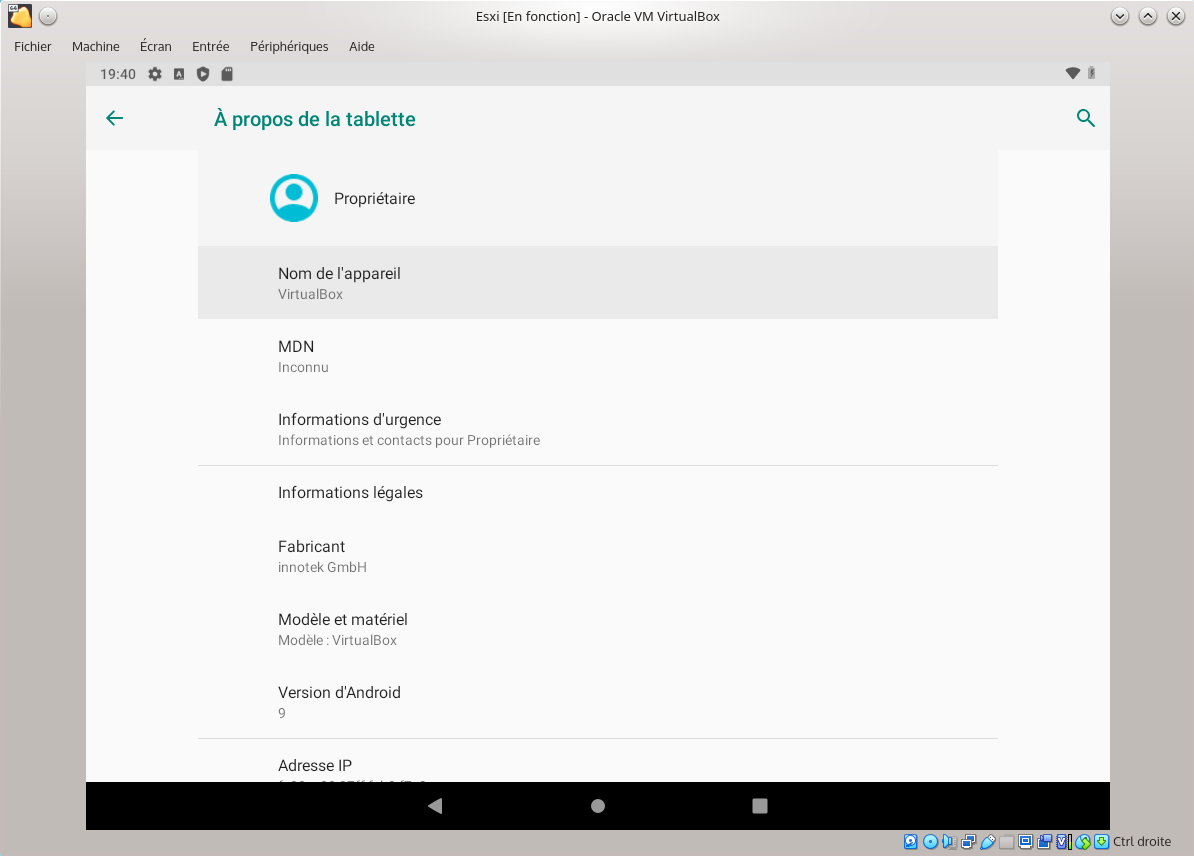Click the green arrow keyboard capture icon

tap(1101, 842)
